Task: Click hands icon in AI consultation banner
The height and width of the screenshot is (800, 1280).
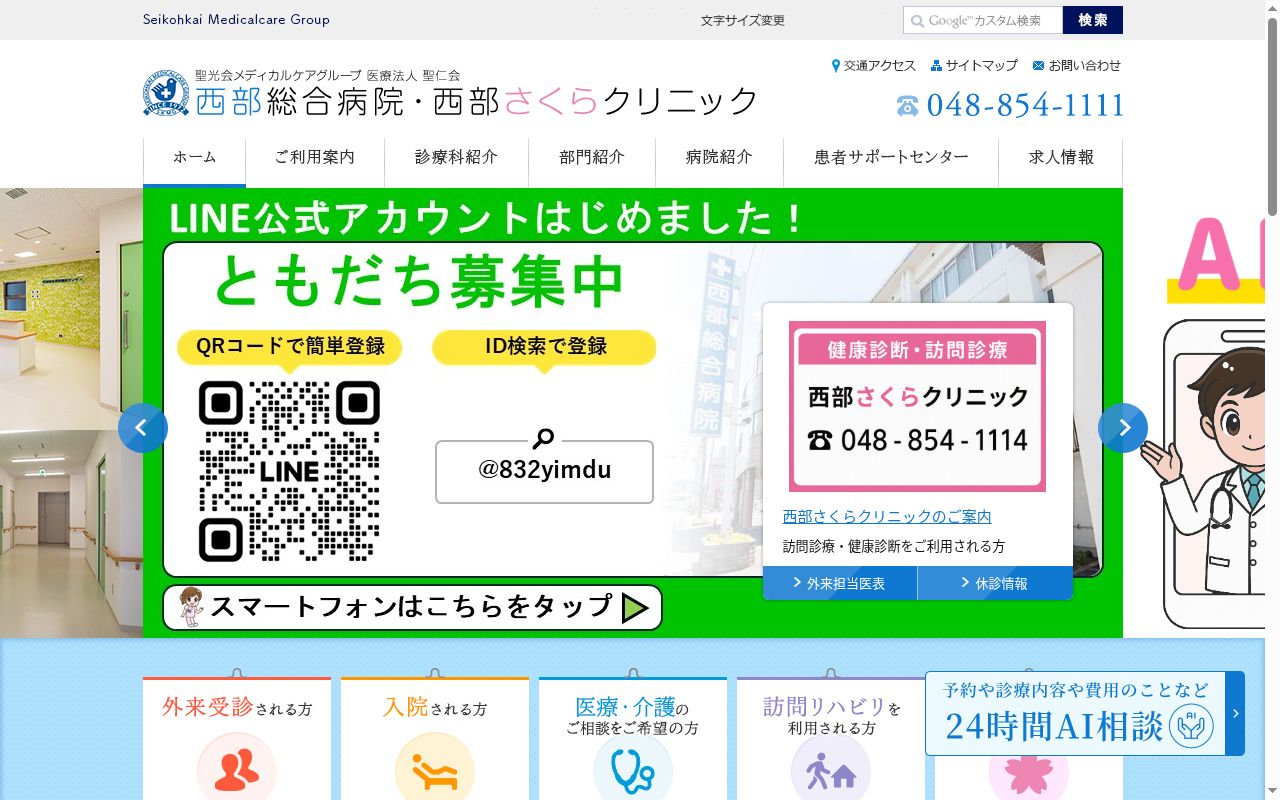Action: [x=1191, y=726]
